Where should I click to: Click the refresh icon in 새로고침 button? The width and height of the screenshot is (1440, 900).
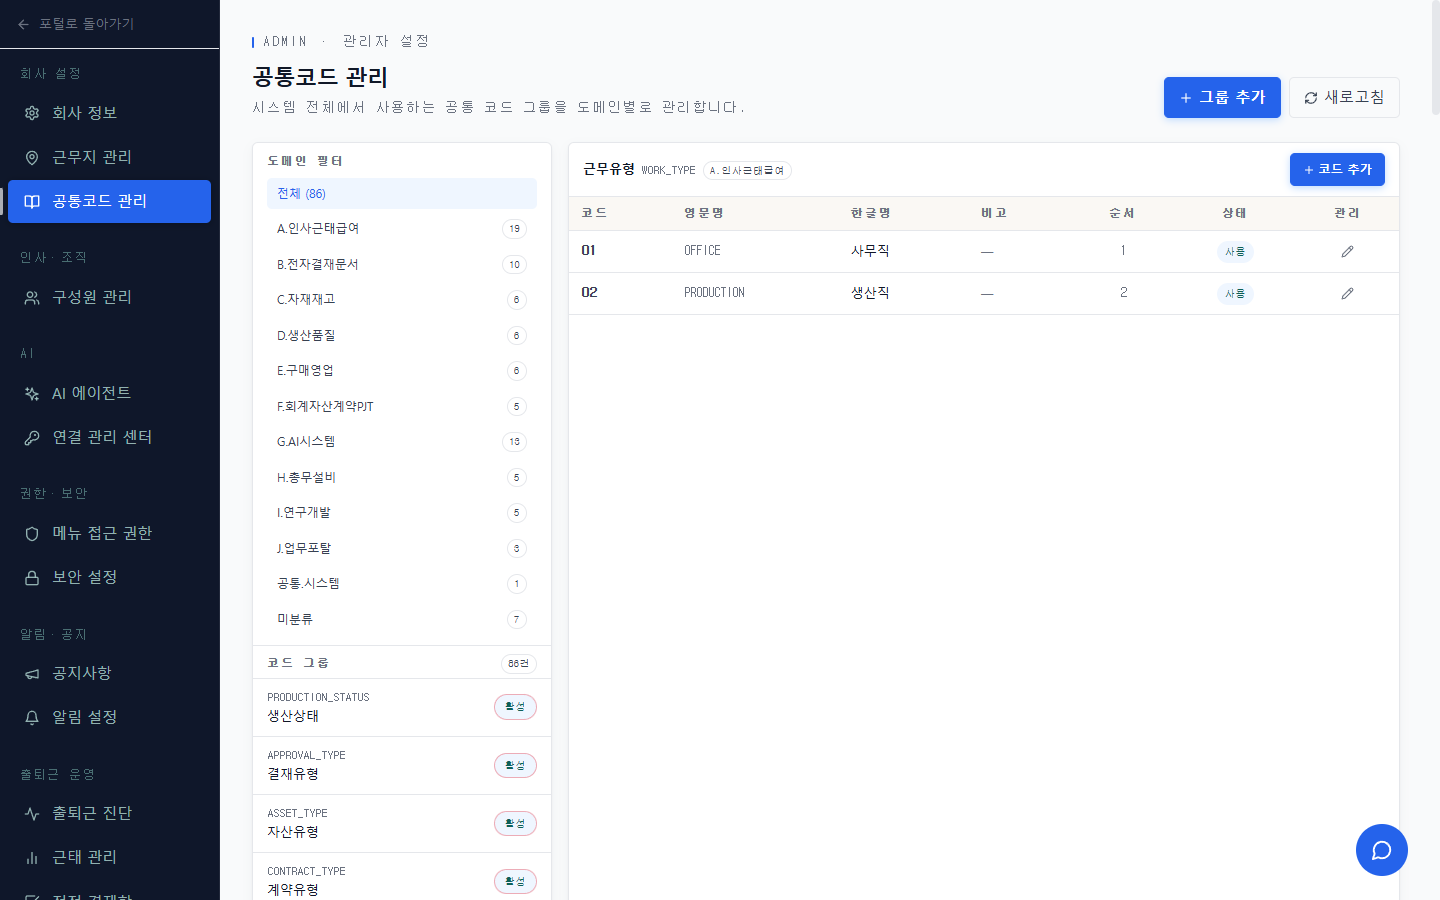tap(1311, 98)
